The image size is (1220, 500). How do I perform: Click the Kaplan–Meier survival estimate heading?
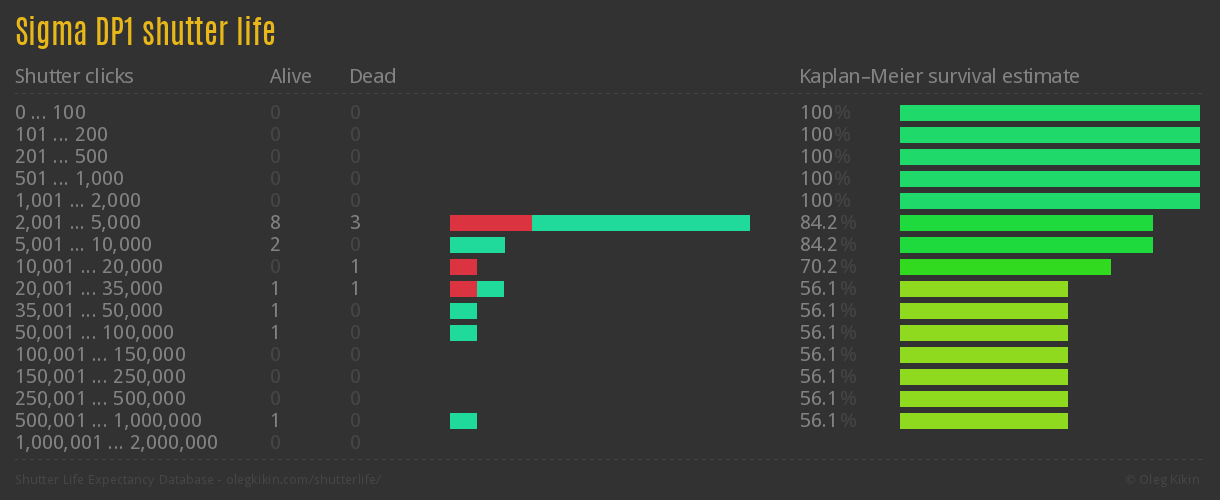coord(939,76)
